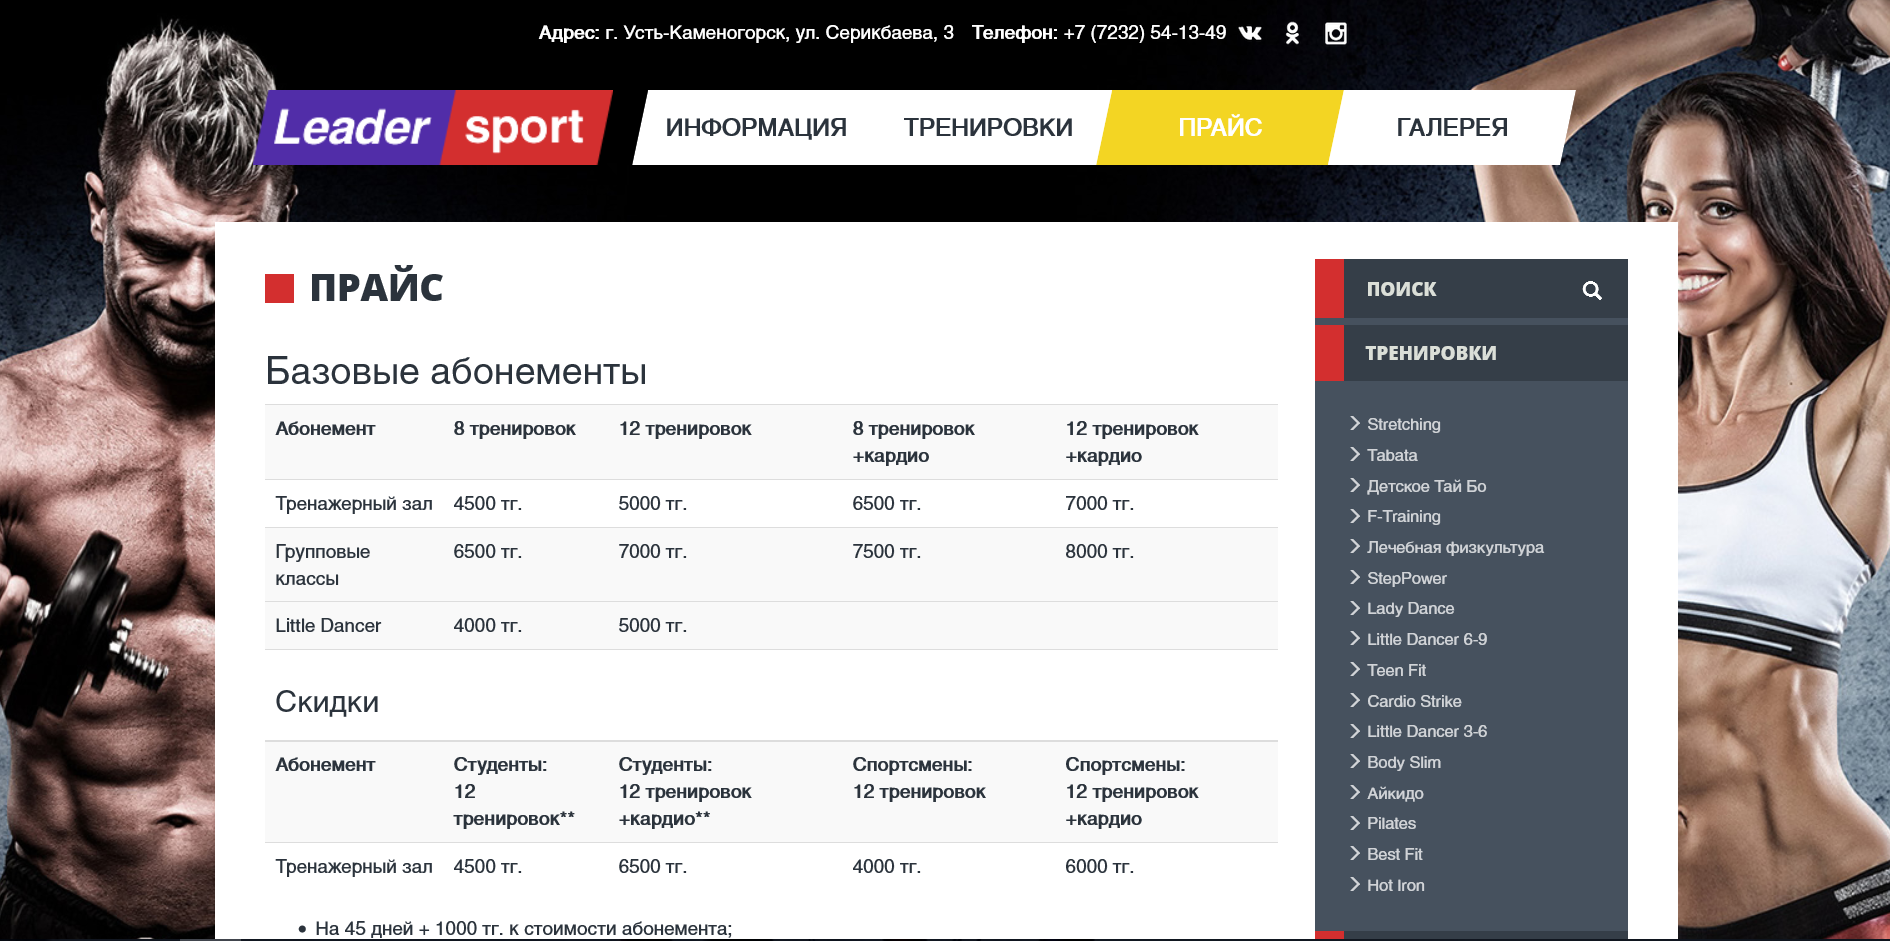Click the Базовые абонементы heading
The width and height of the screenshot is (1890, 941).
point(456,371)
